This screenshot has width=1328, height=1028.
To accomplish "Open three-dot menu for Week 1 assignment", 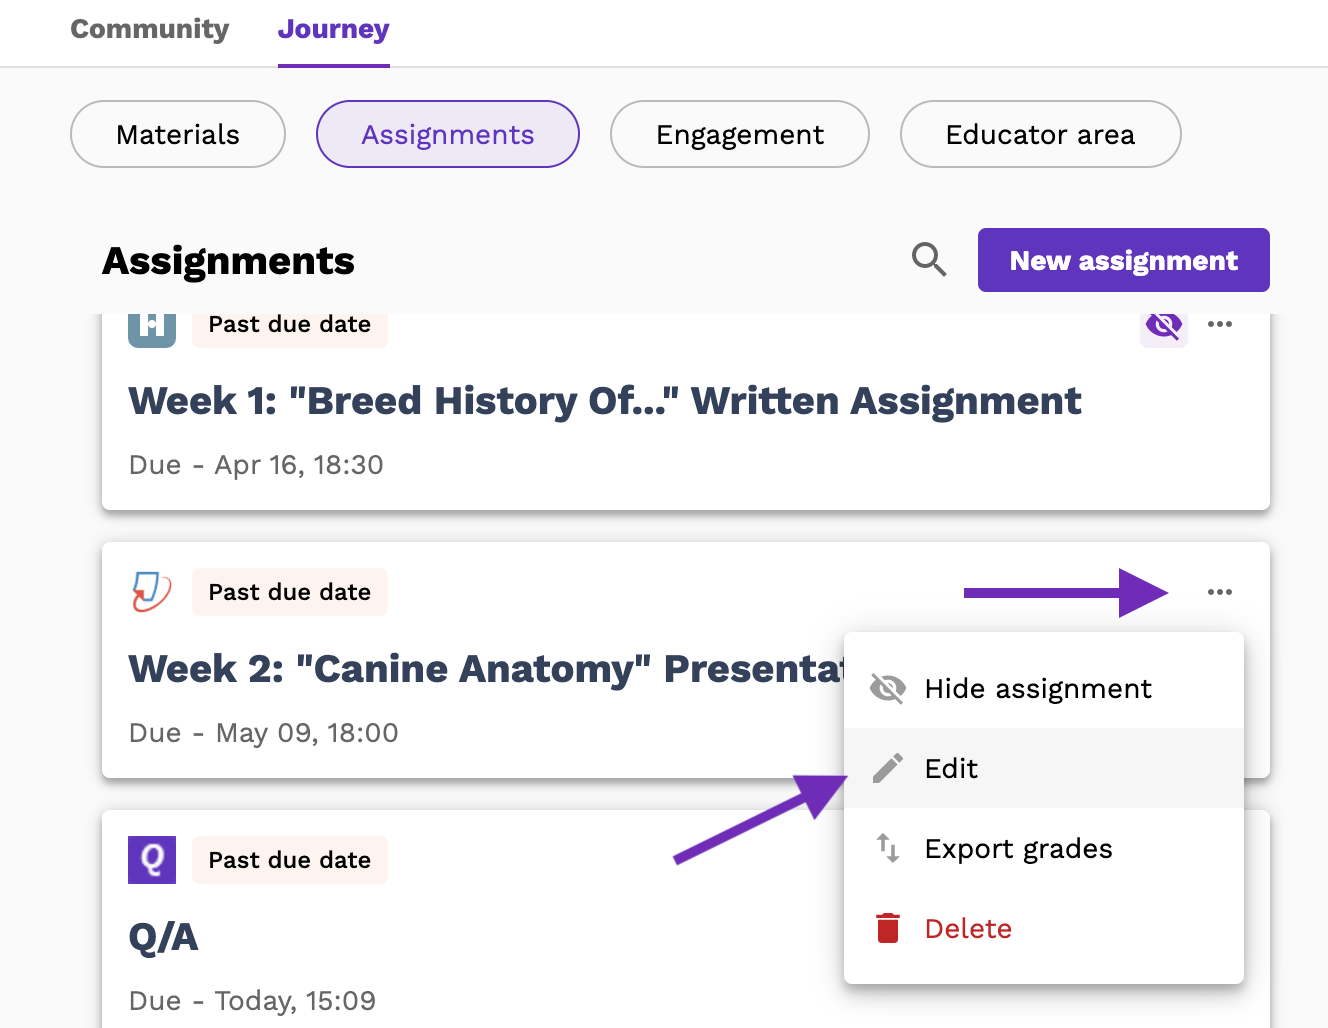I will (x=1220, y=324).
